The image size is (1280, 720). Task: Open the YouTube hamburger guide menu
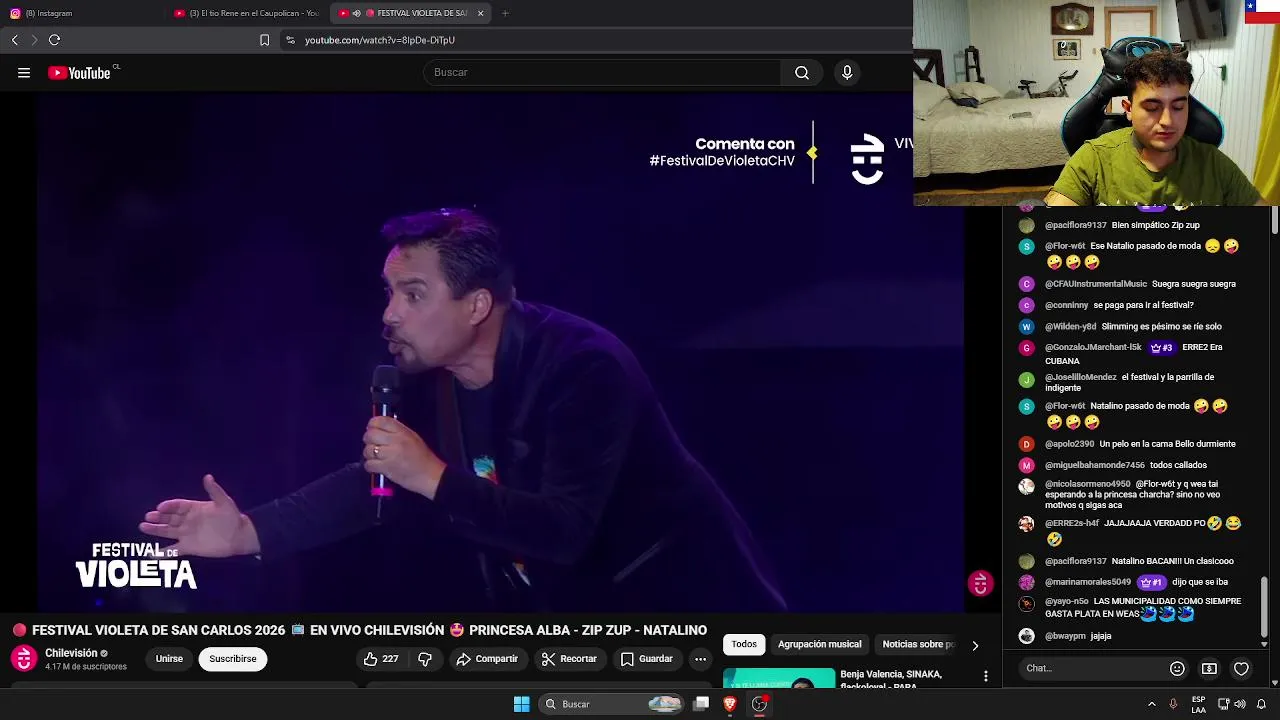24,73
